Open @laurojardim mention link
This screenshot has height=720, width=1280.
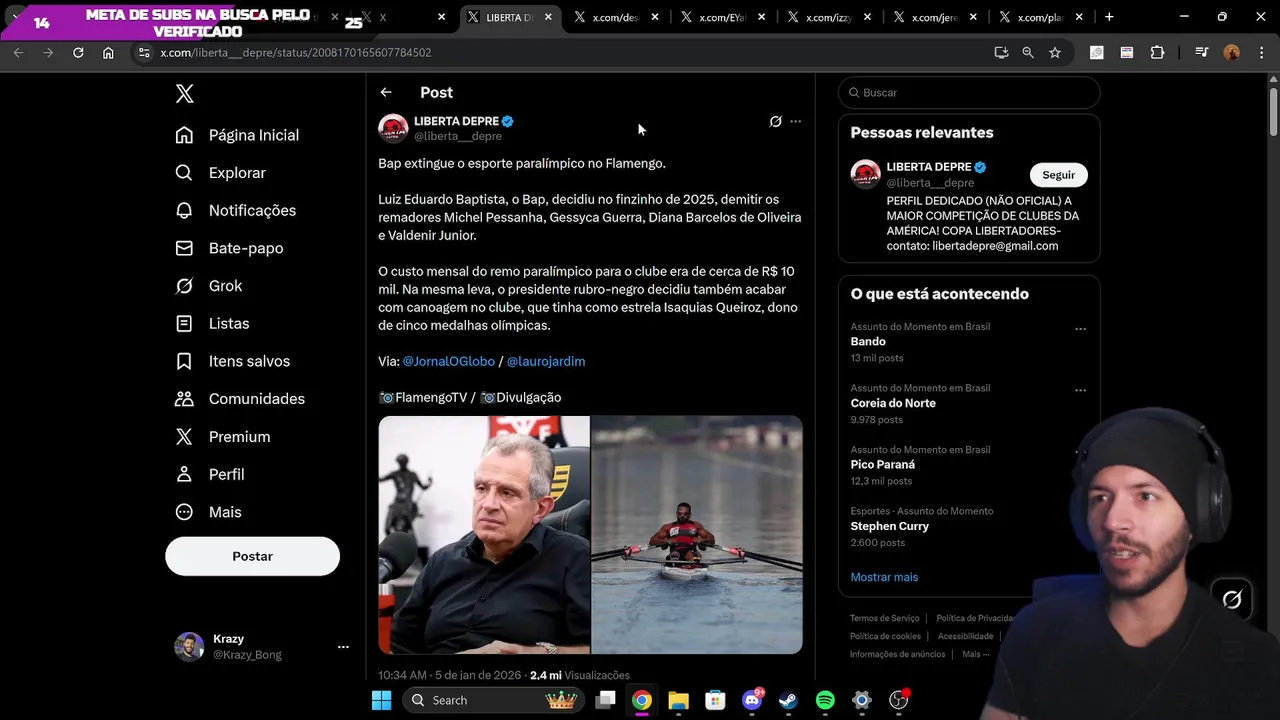click(x=546, y=361)
